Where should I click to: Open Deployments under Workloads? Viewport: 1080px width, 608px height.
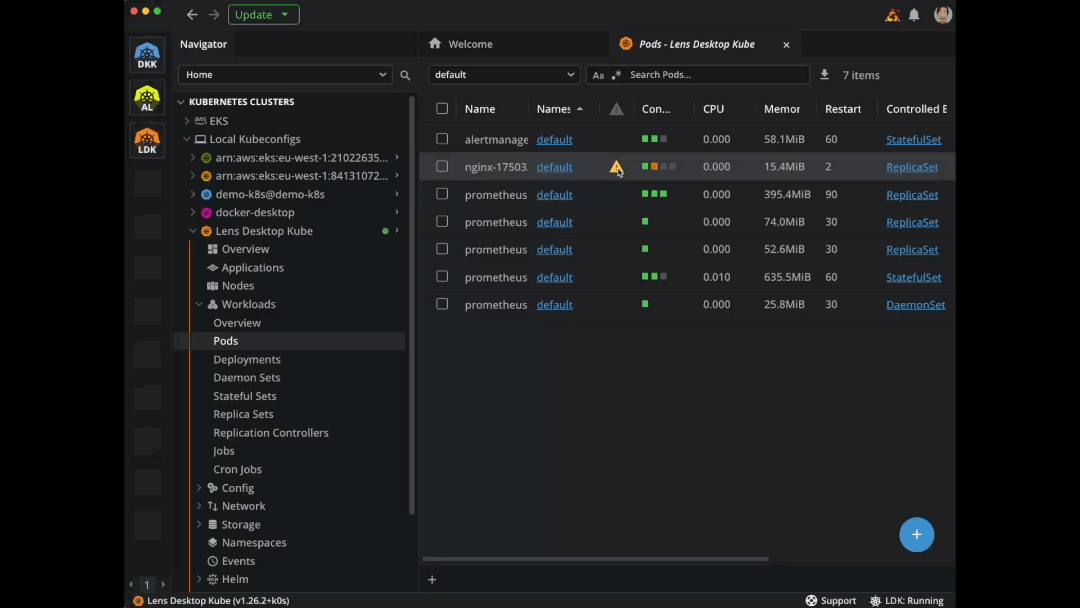(x=247, y=359)
